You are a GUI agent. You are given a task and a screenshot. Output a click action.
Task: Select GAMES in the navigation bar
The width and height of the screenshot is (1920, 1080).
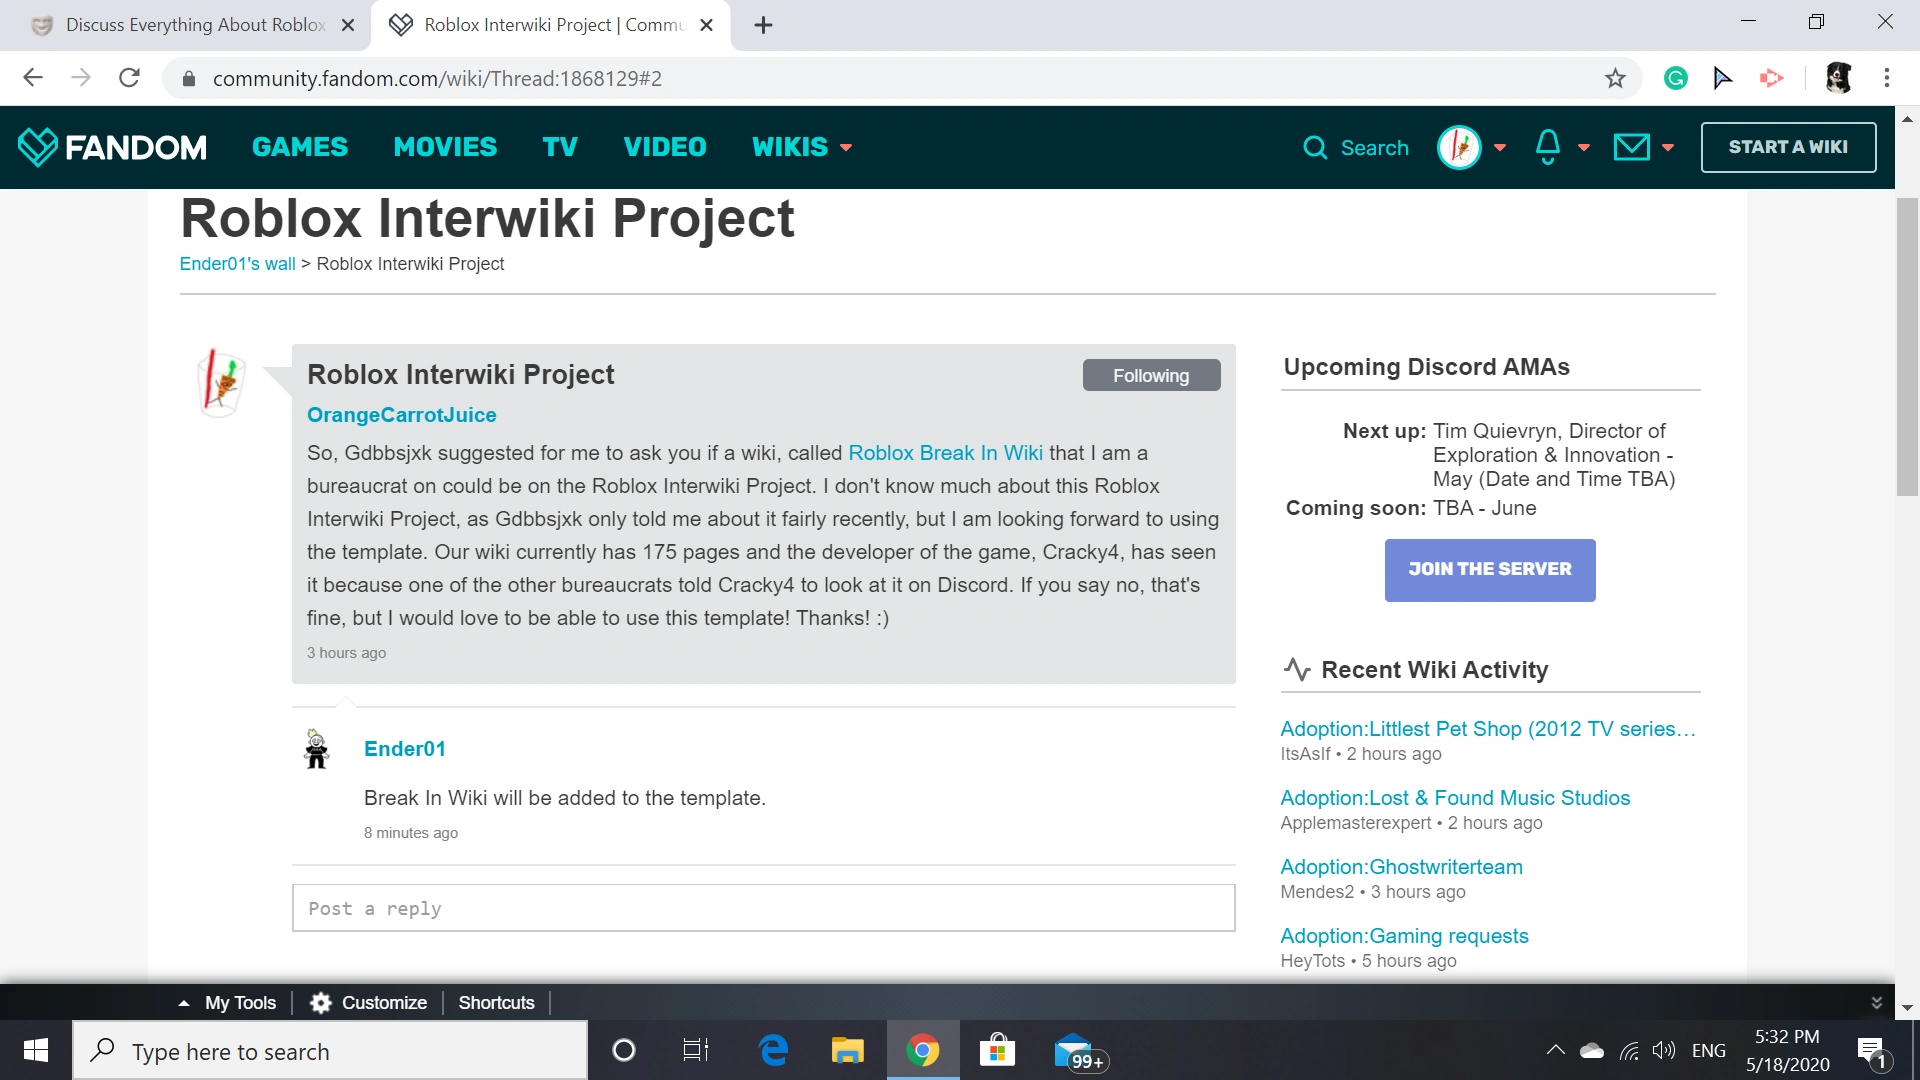(x=299, y=147)
